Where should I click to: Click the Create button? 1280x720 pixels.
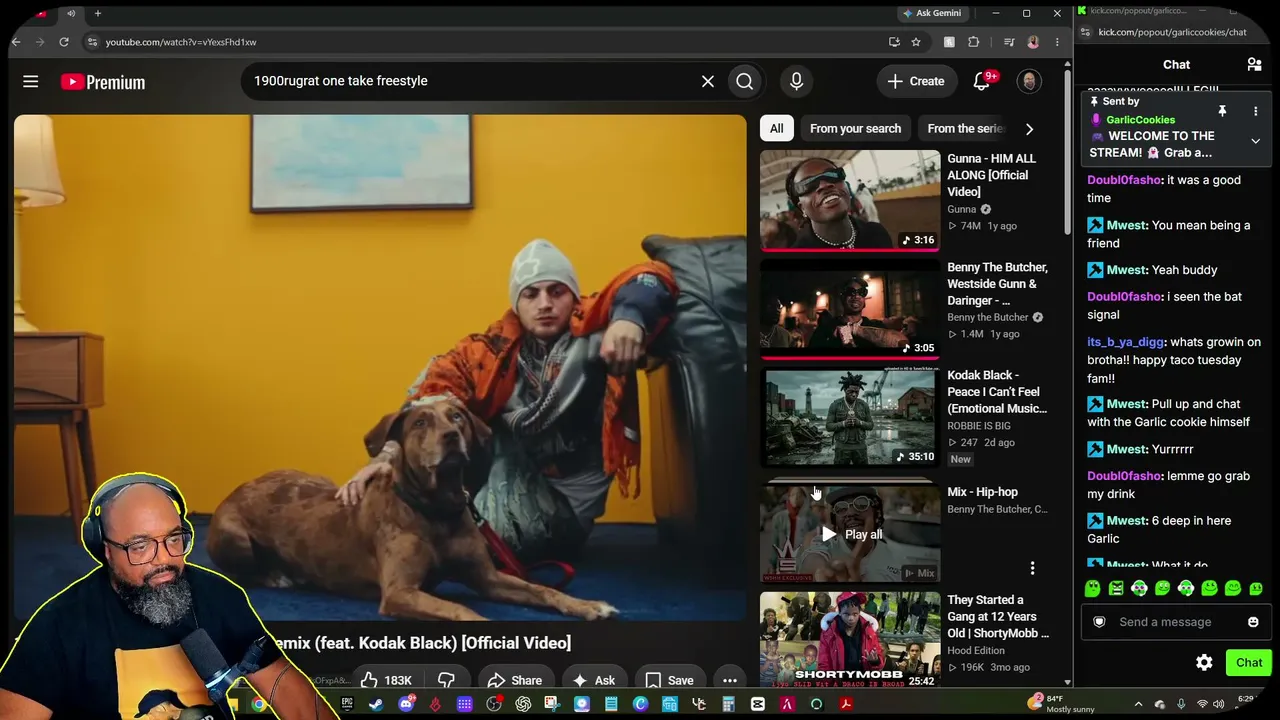[916, 81]
